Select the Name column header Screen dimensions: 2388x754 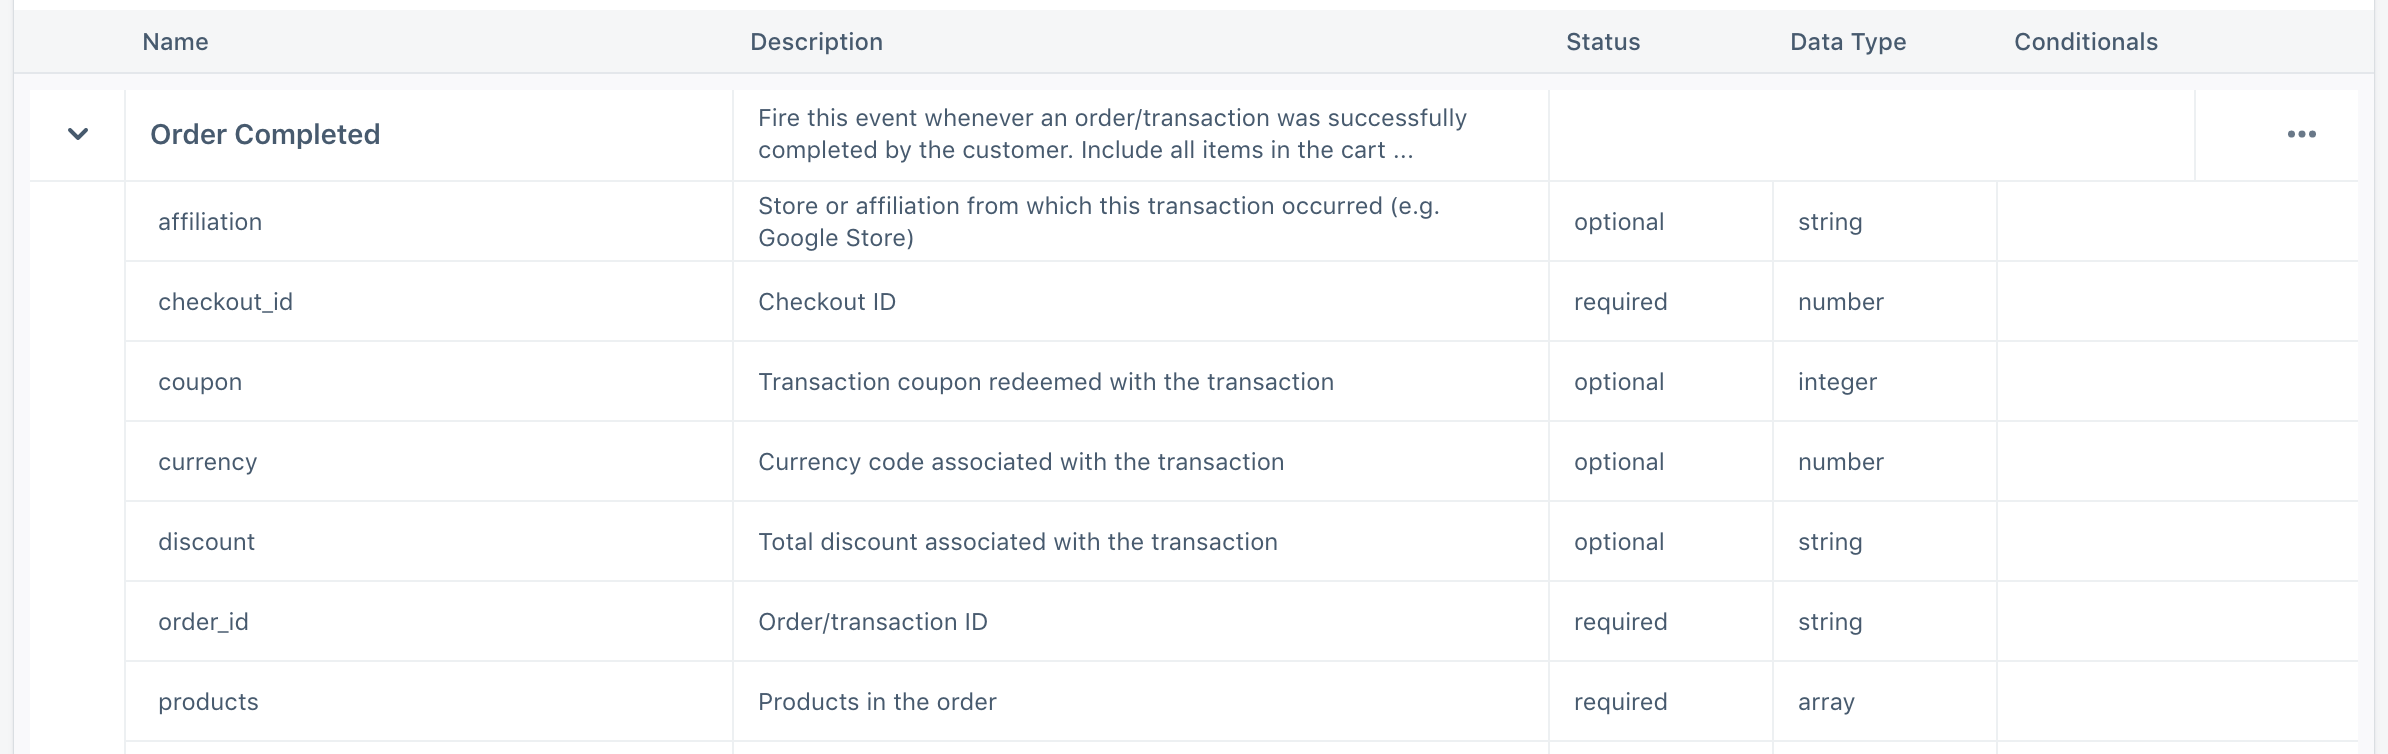coord(175,42)
